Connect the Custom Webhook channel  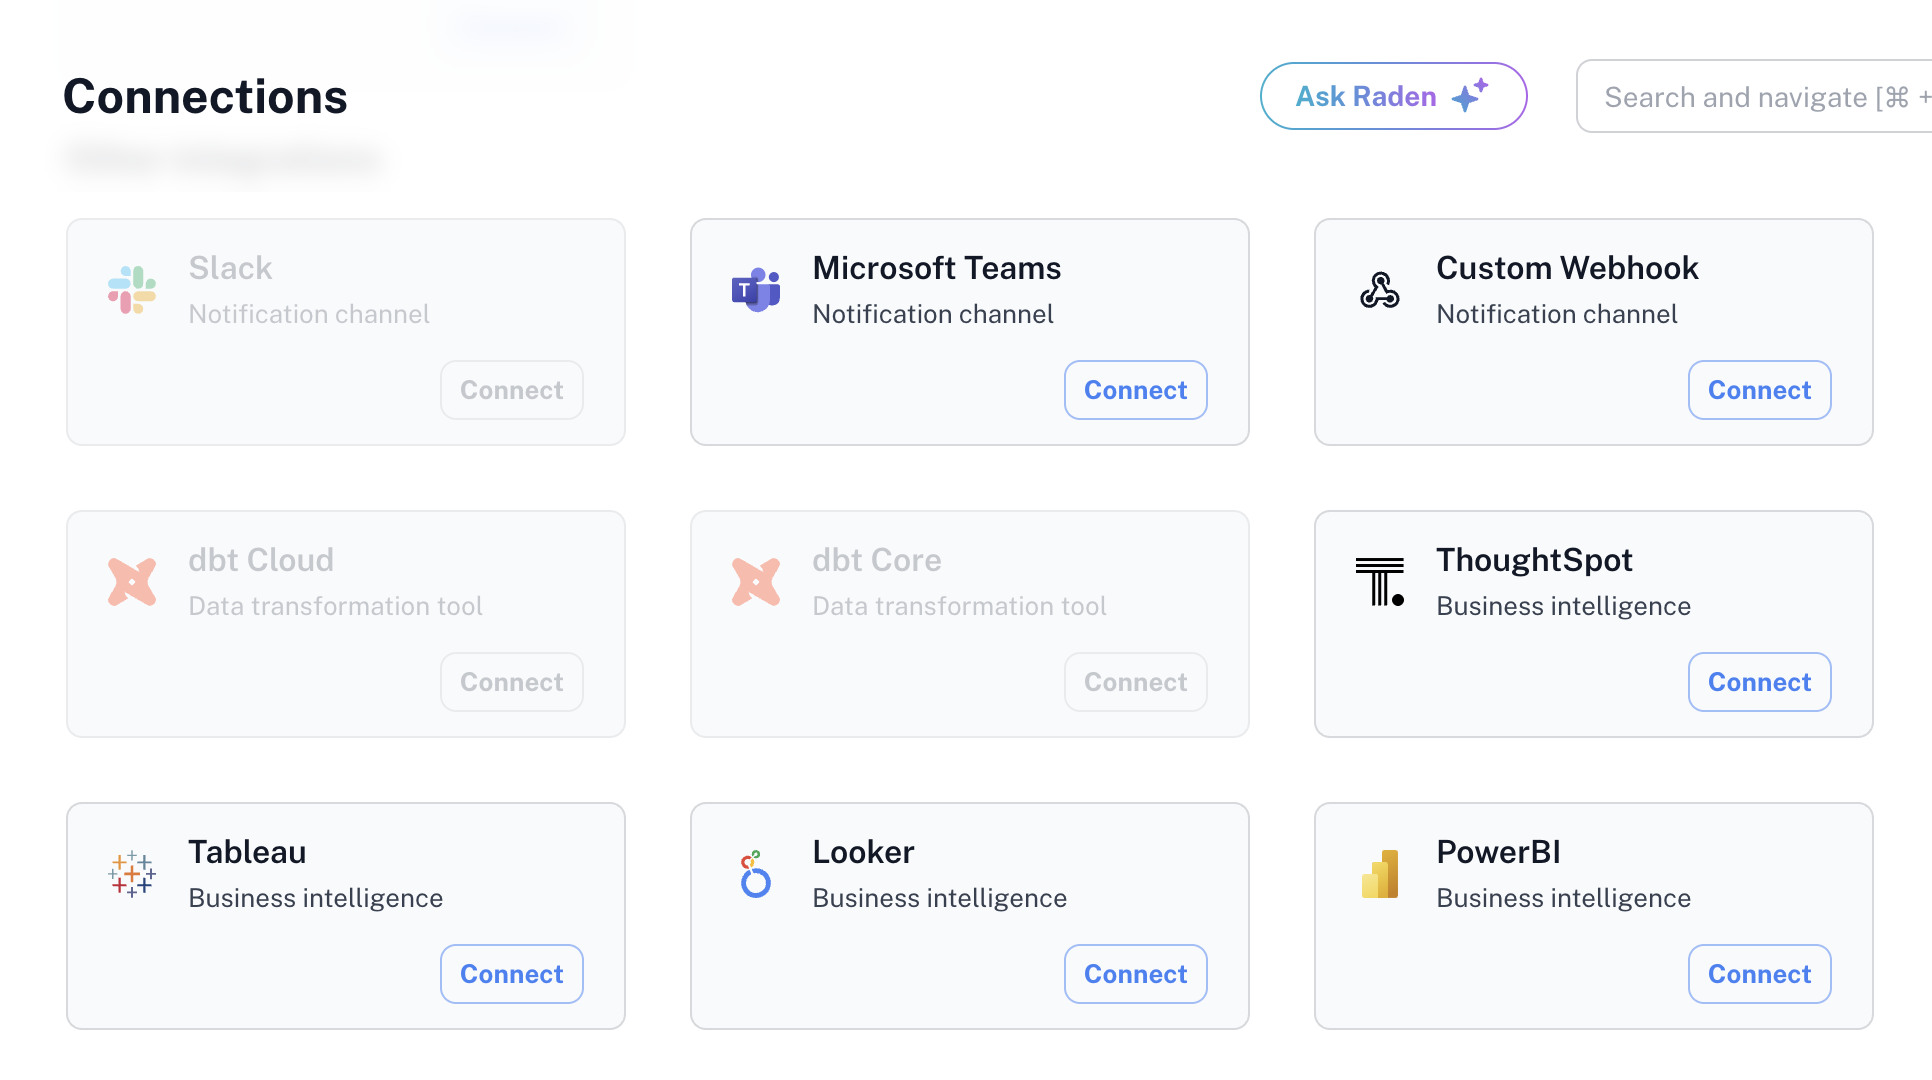click(1759, 390)
